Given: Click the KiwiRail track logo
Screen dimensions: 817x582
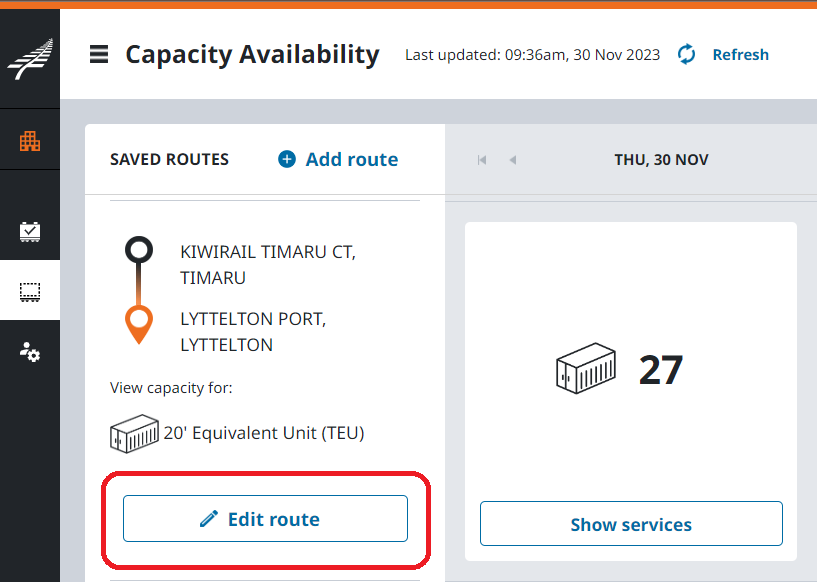Looking at the screenshot, I should coord(30,59).
